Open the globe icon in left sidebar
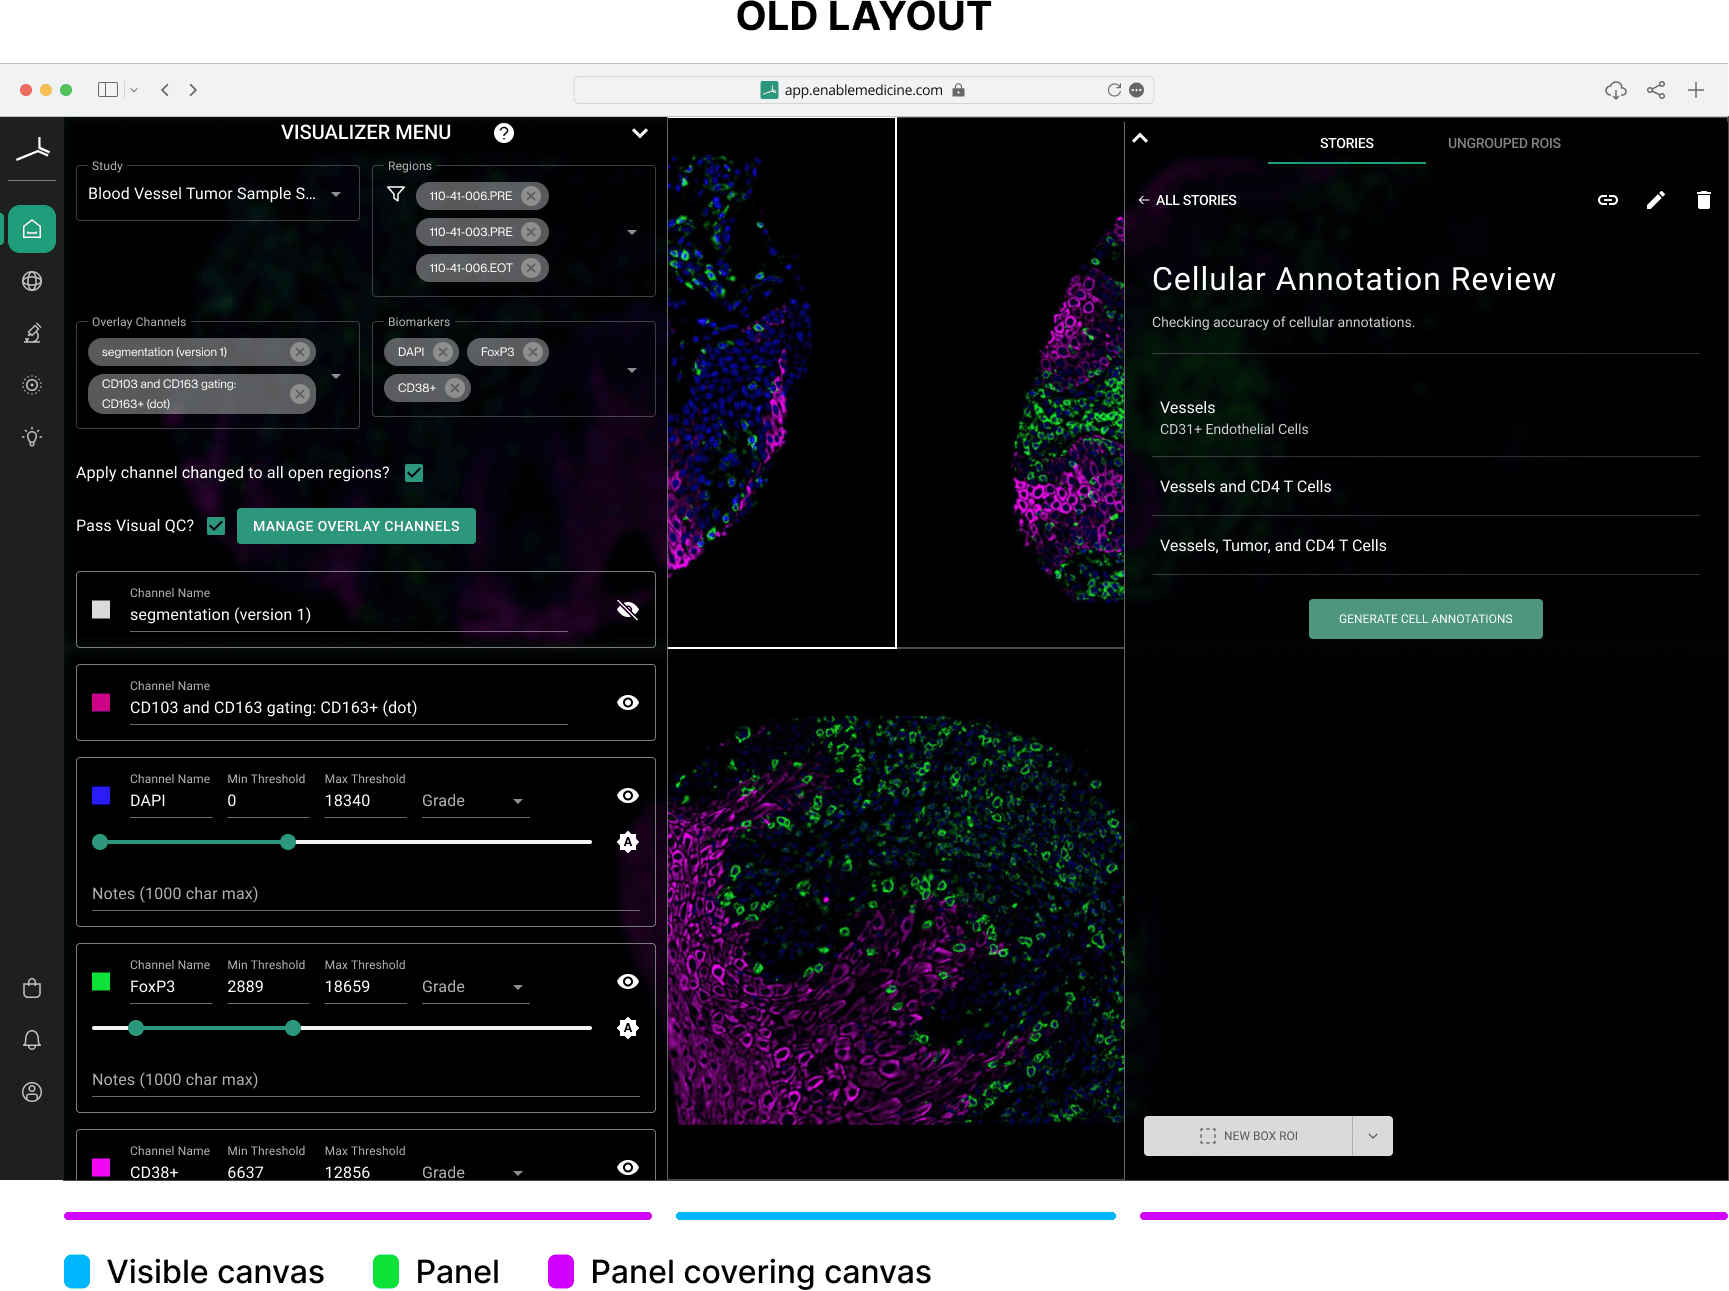This screenshot has width=1729, height=1291. [32, 281]
